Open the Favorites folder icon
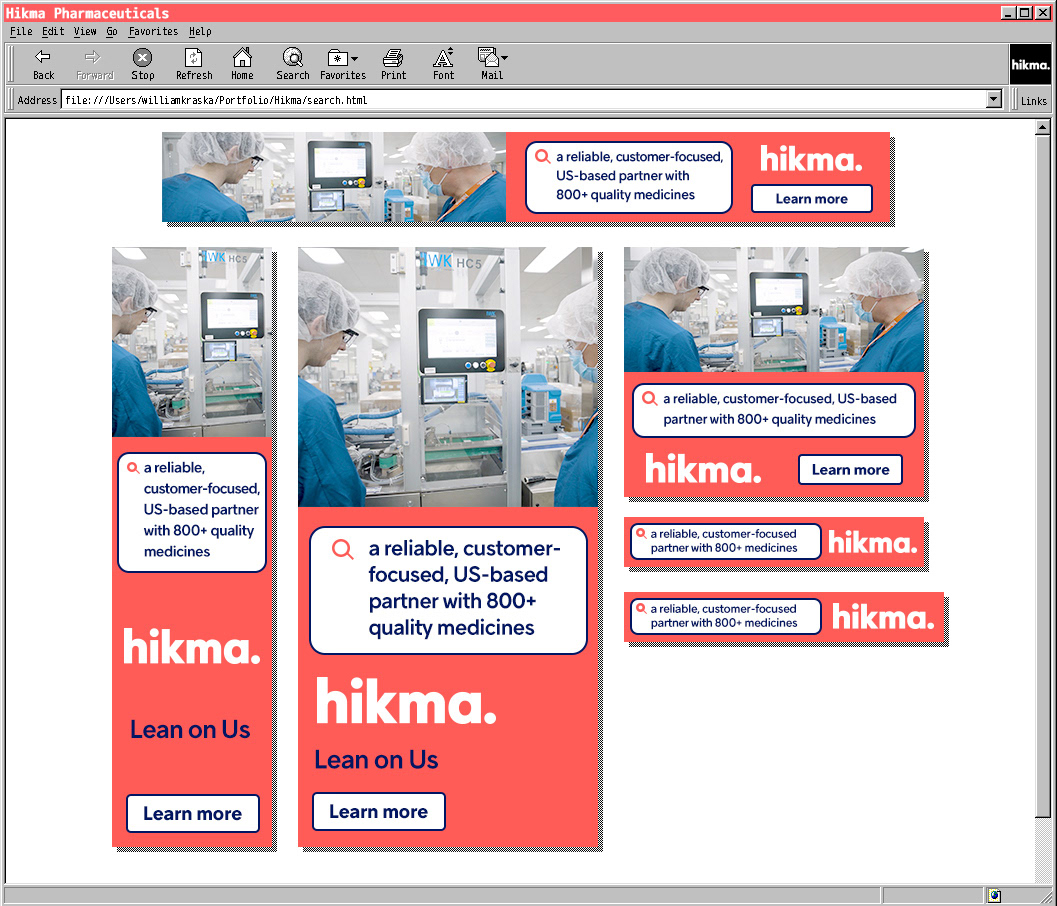 pyautogui.click(x=337, y=58)
